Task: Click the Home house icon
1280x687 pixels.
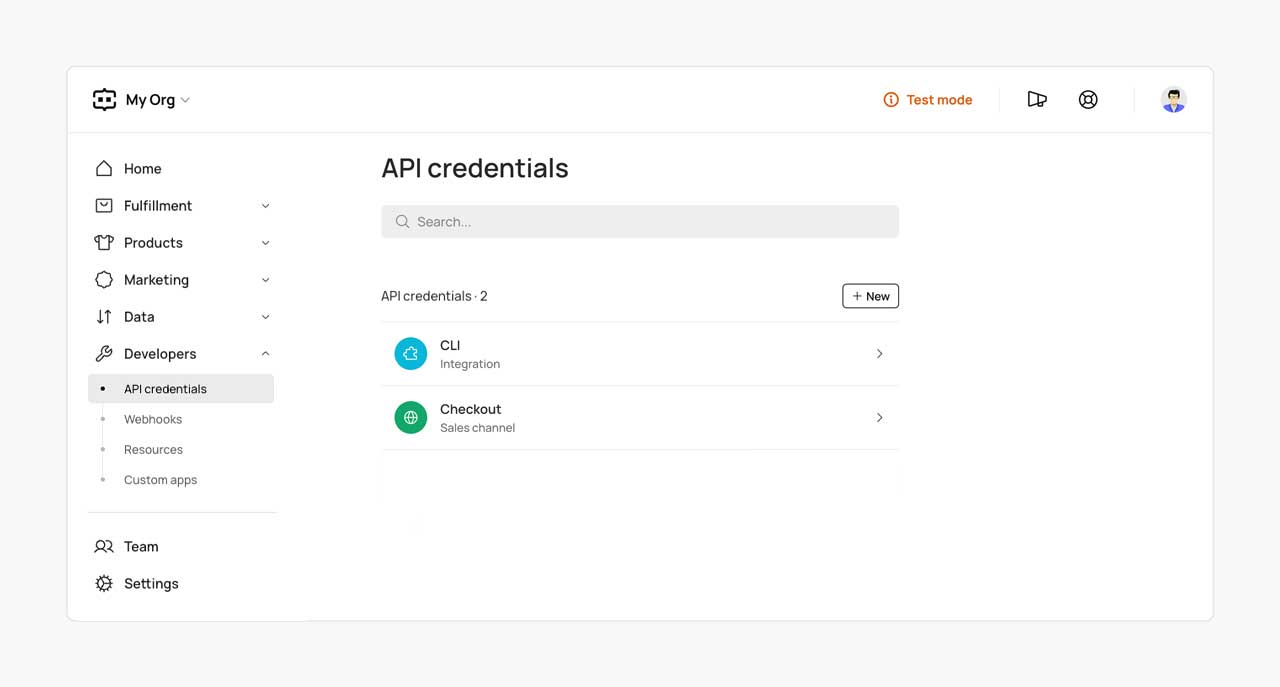Action: tap(104, 169)
